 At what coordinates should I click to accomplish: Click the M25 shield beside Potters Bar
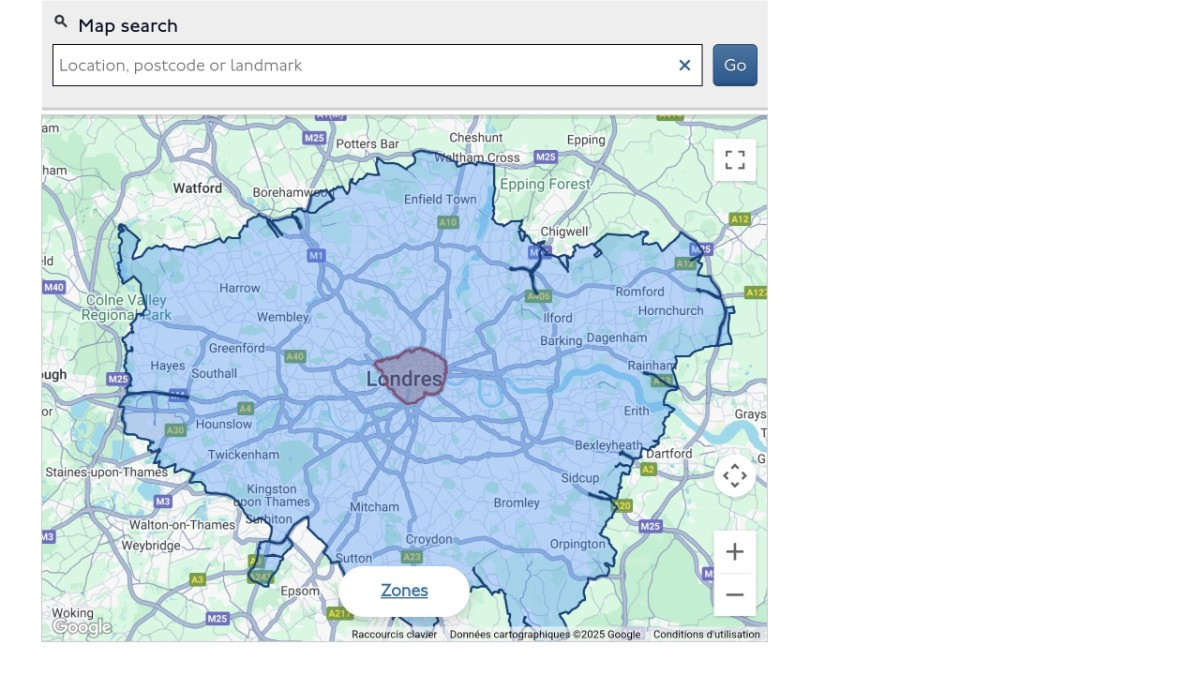pyautogui.click(x=314, y=138)
